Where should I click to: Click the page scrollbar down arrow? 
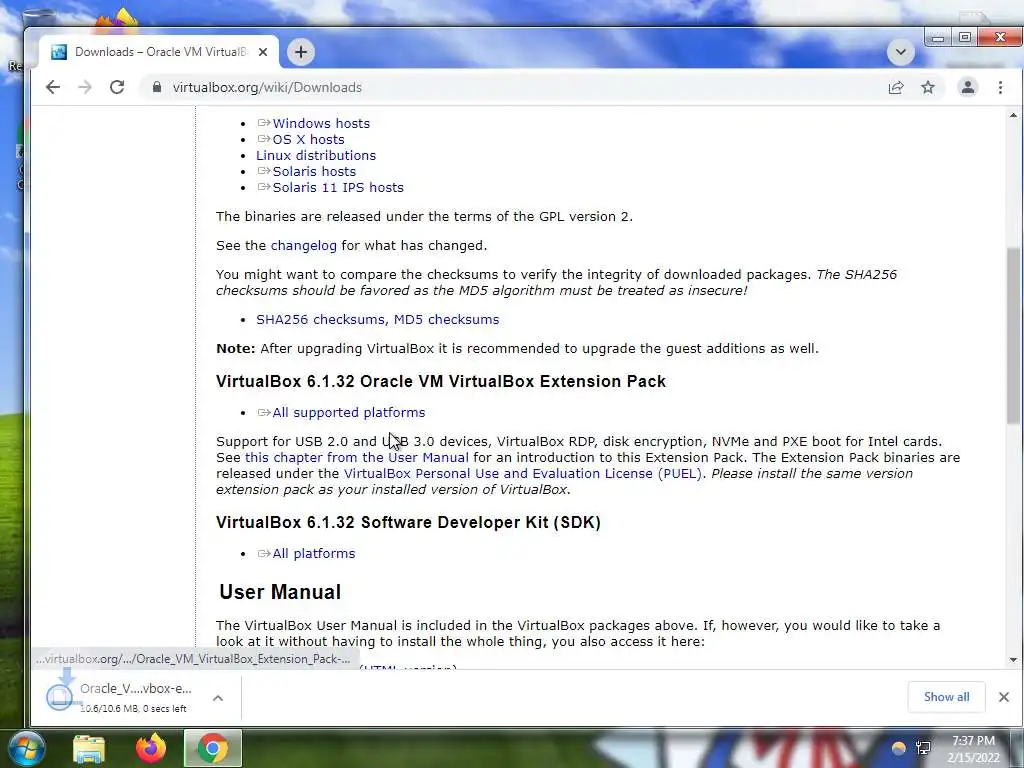coord(1013,660)
